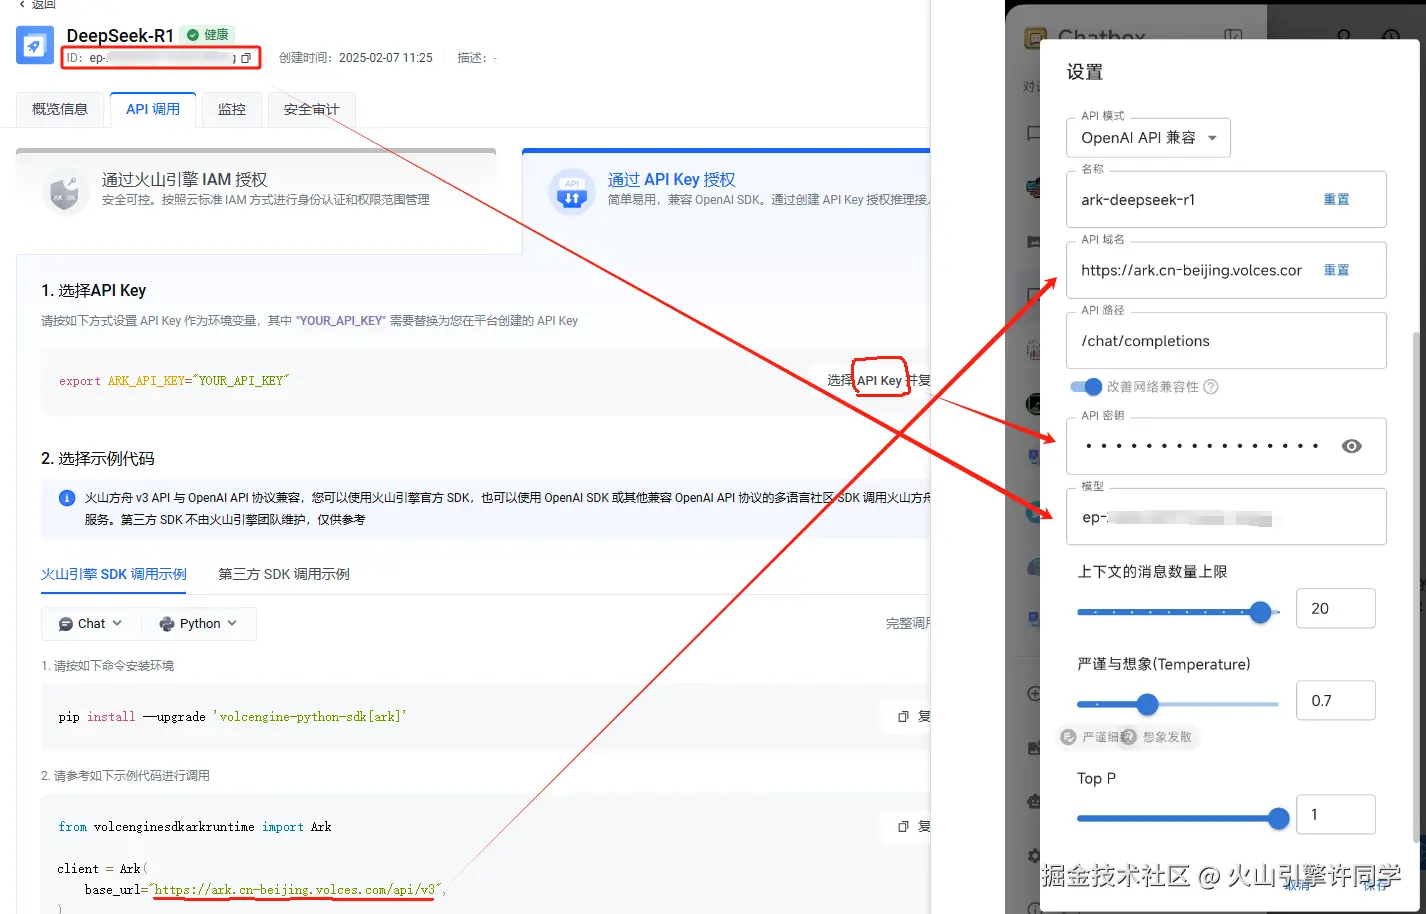Click the IAM authorization shield icon
The width and height of the screenshot is (1426, 914).
coord(64,191)
